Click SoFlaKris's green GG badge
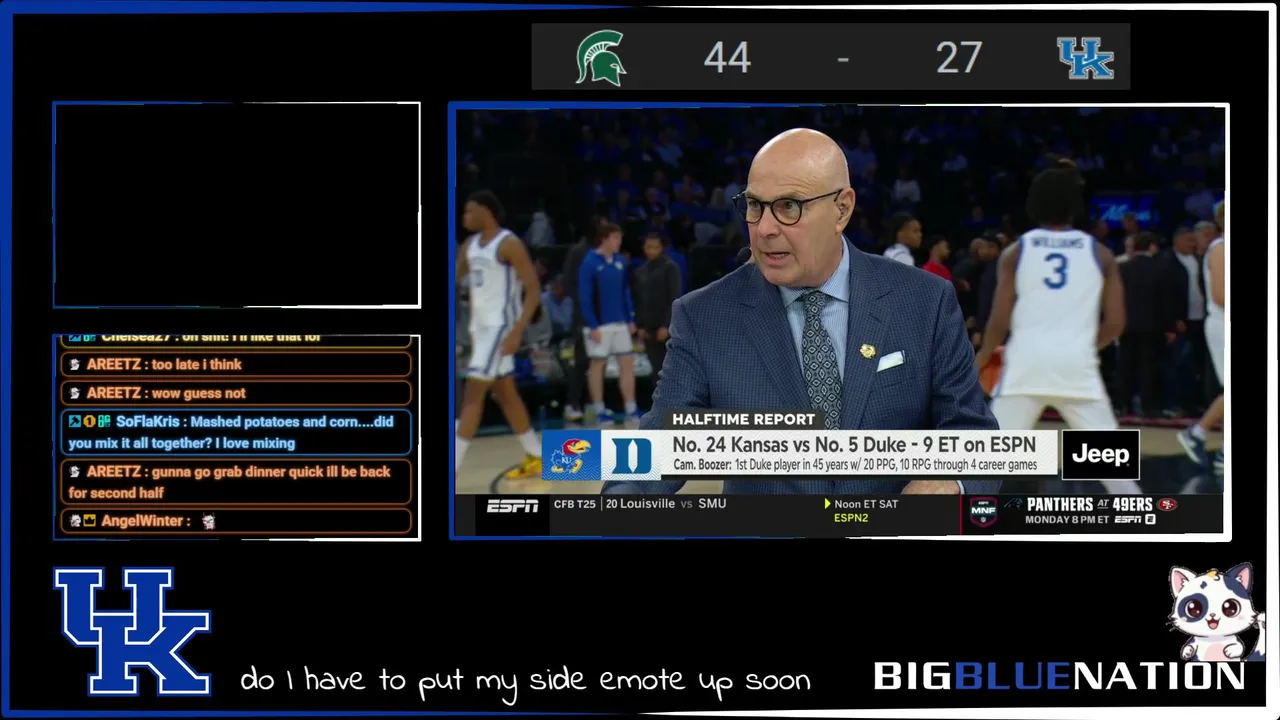The width and height of the screenshot is (1280, 720). 104,422
